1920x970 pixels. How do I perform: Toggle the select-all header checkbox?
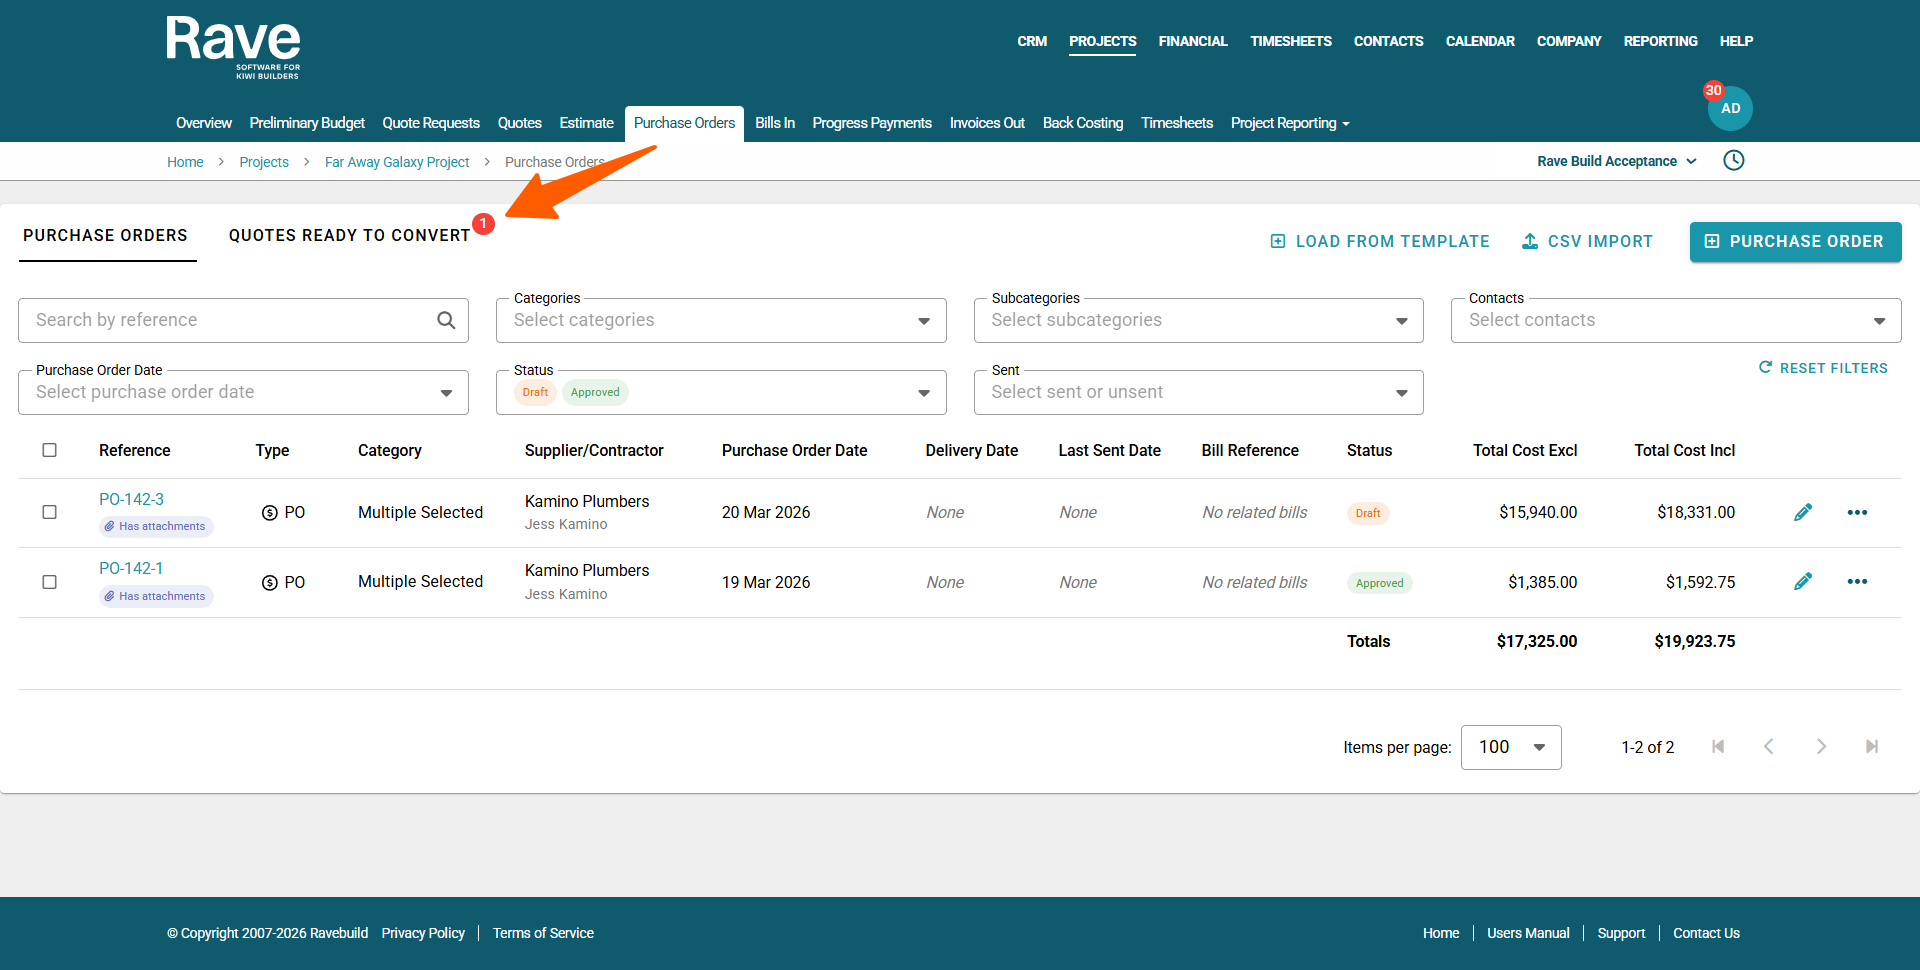click(49, 450)
